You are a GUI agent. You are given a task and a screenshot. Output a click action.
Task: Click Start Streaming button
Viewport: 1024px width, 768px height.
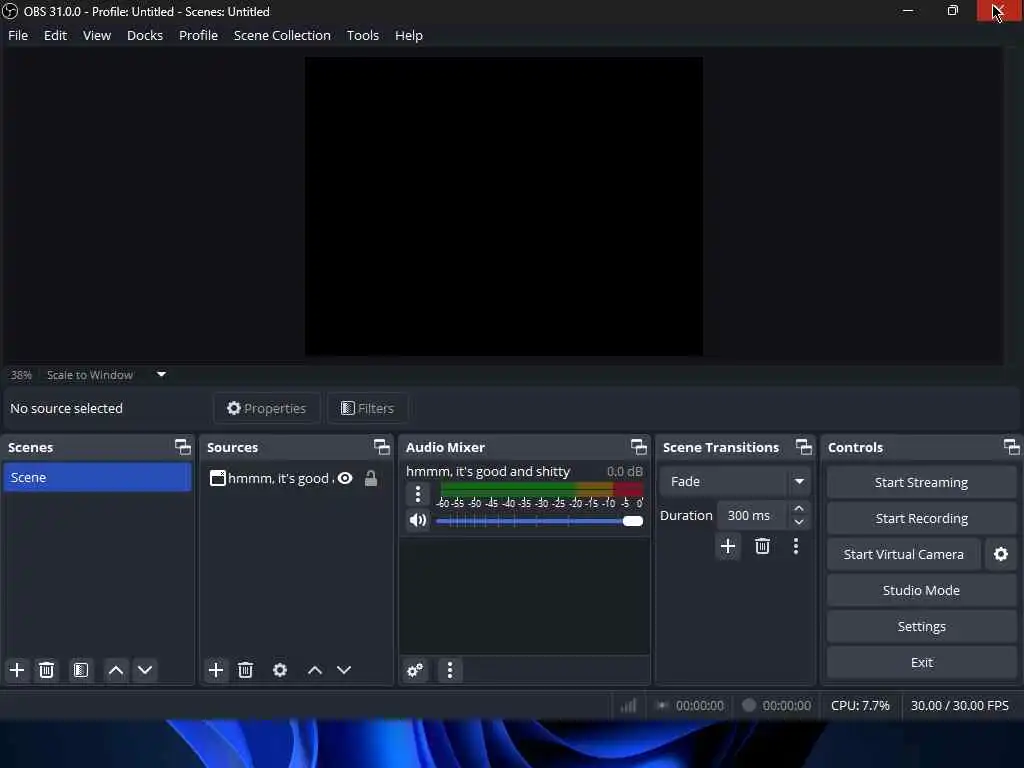921,483
